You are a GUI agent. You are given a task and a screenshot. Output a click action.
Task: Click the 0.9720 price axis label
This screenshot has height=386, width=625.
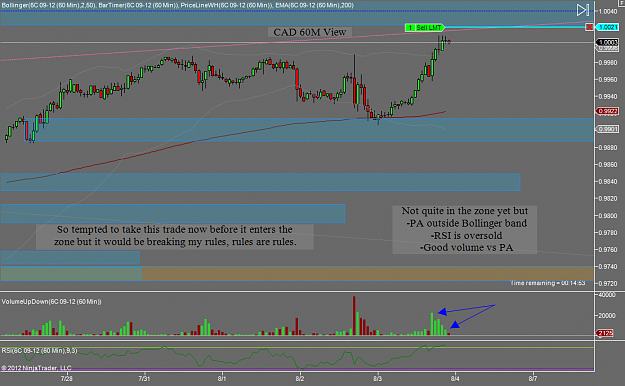coord(608,284)
